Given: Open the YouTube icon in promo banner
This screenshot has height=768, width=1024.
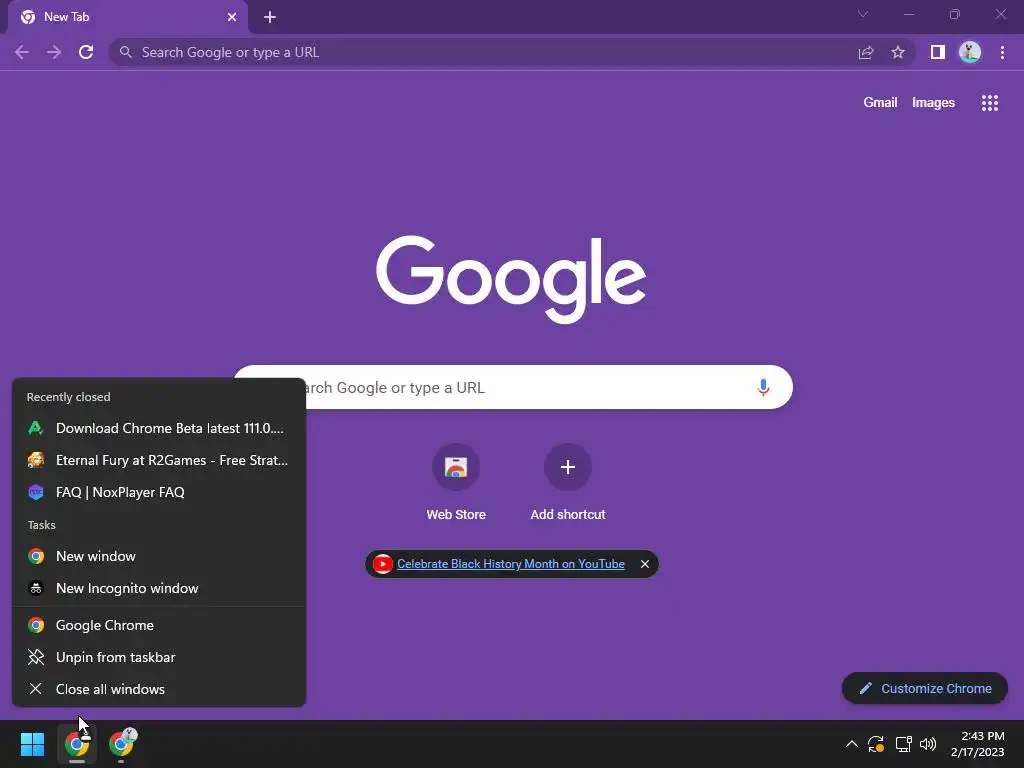Looking at the screenshot, I should [383, 564].
